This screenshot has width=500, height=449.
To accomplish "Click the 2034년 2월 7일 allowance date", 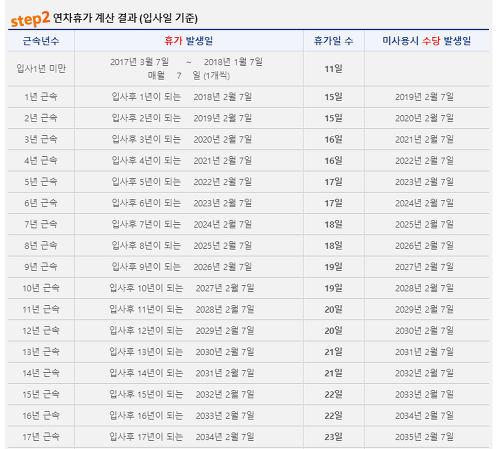I will (424, 416).
